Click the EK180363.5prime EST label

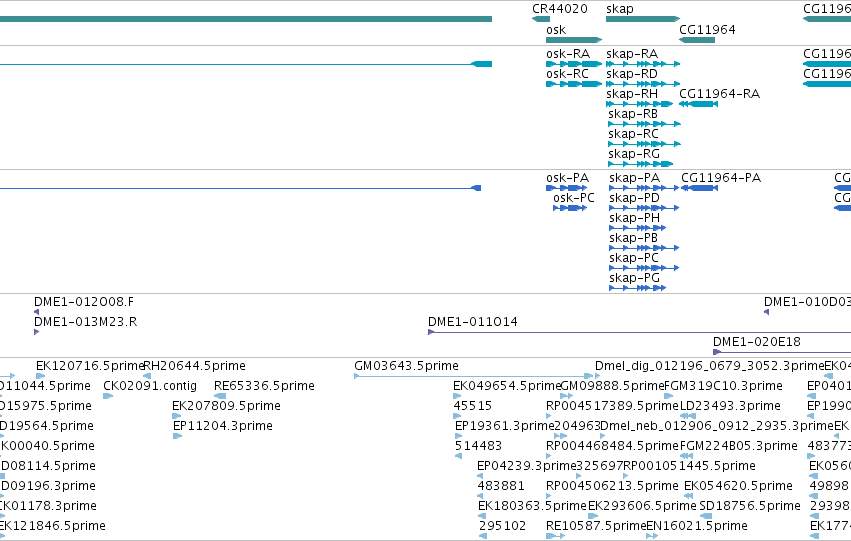coord(532,506)
